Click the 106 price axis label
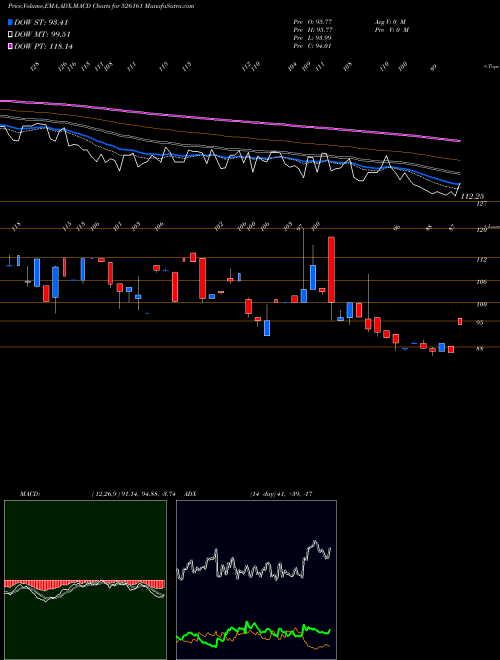The image size is (500, 660). tap(481, 282)
